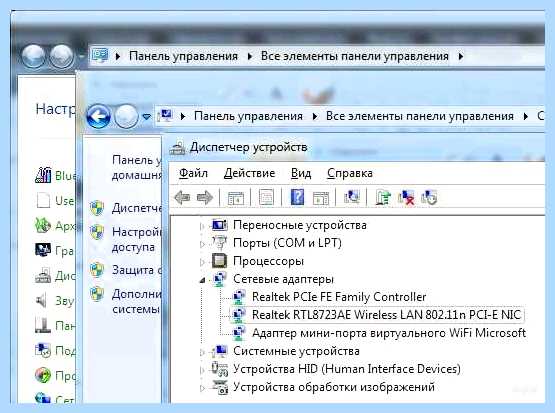This screenshot has height=413, width=555.
Task: Click Scan for hardware changes toolbar icon
Action: 352,197
